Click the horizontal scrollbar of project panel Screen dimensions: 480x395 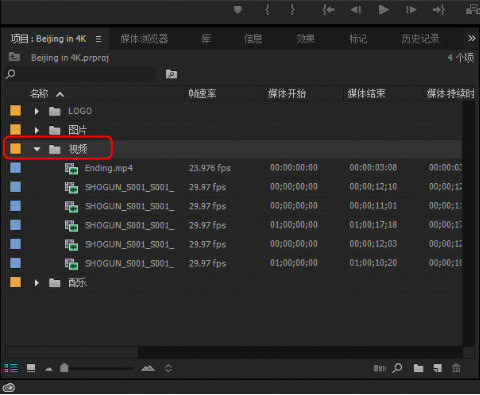coord(72,352)
